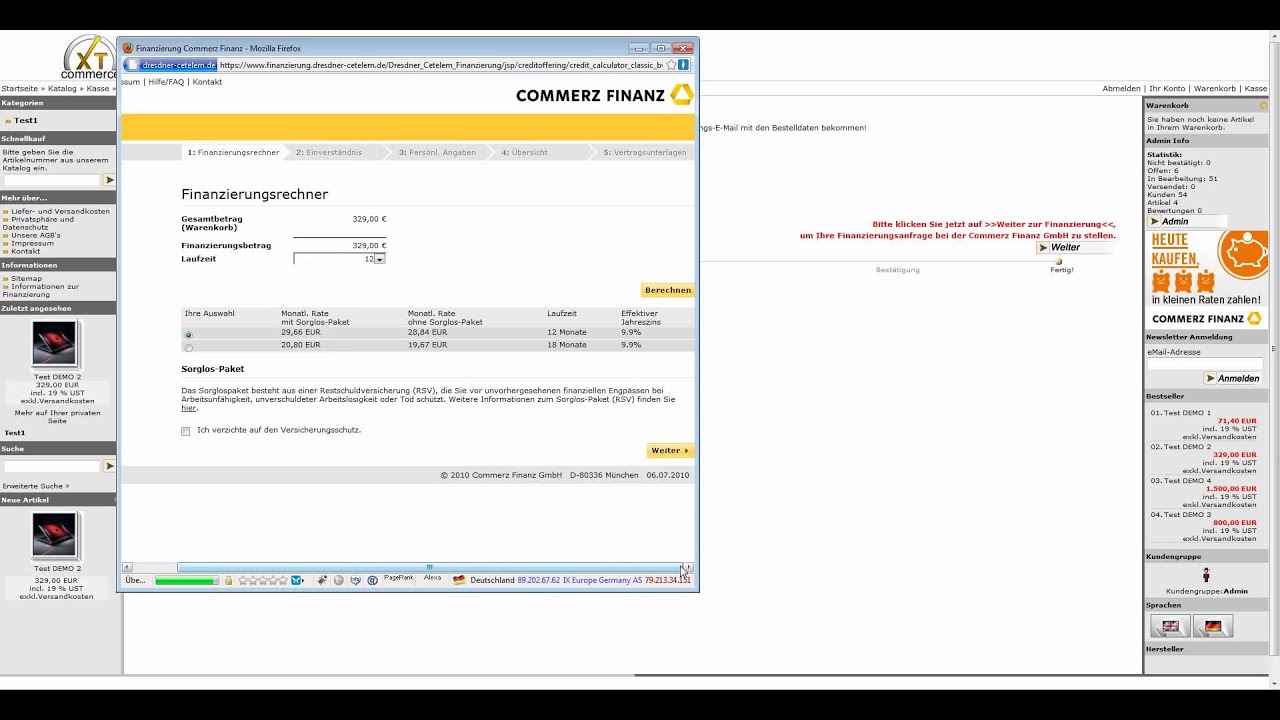The height and width of the screenshot is (720, 1280).
Task: Click the Schnellkauf article number field
Action: click(52, 180)
